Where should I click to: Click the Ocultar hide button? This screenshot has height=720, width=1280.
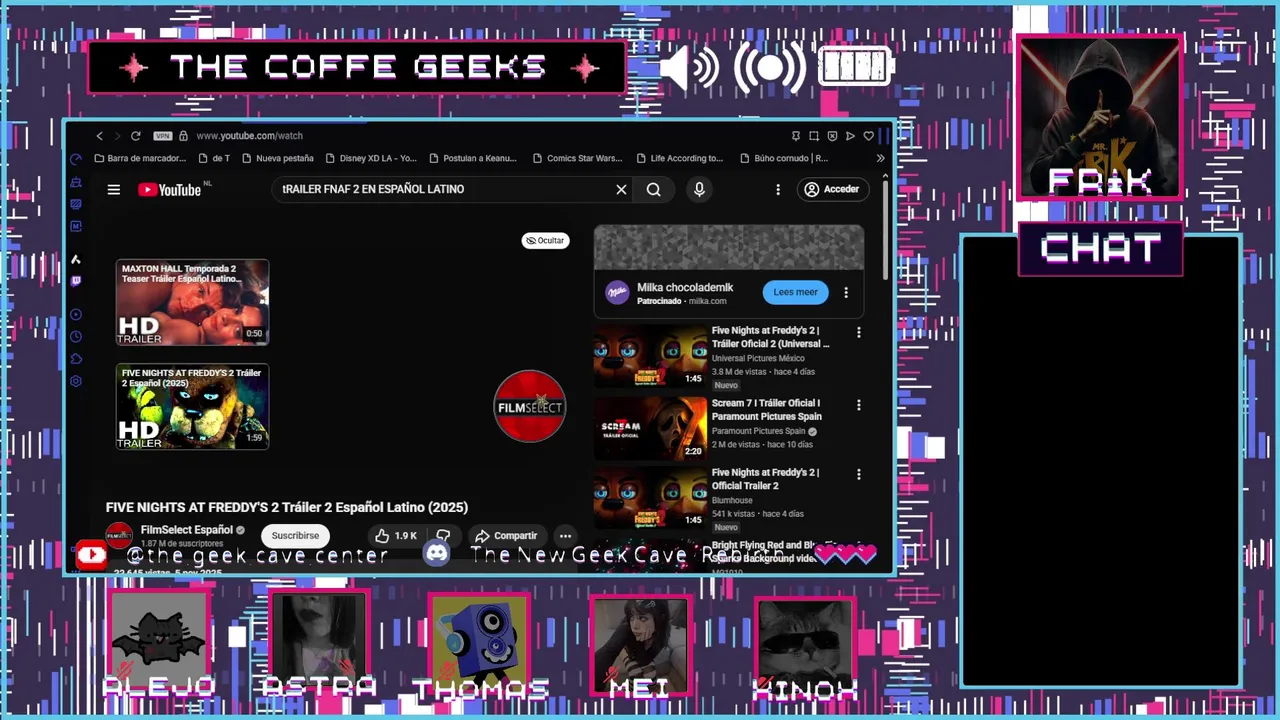(x=545, y=241)
